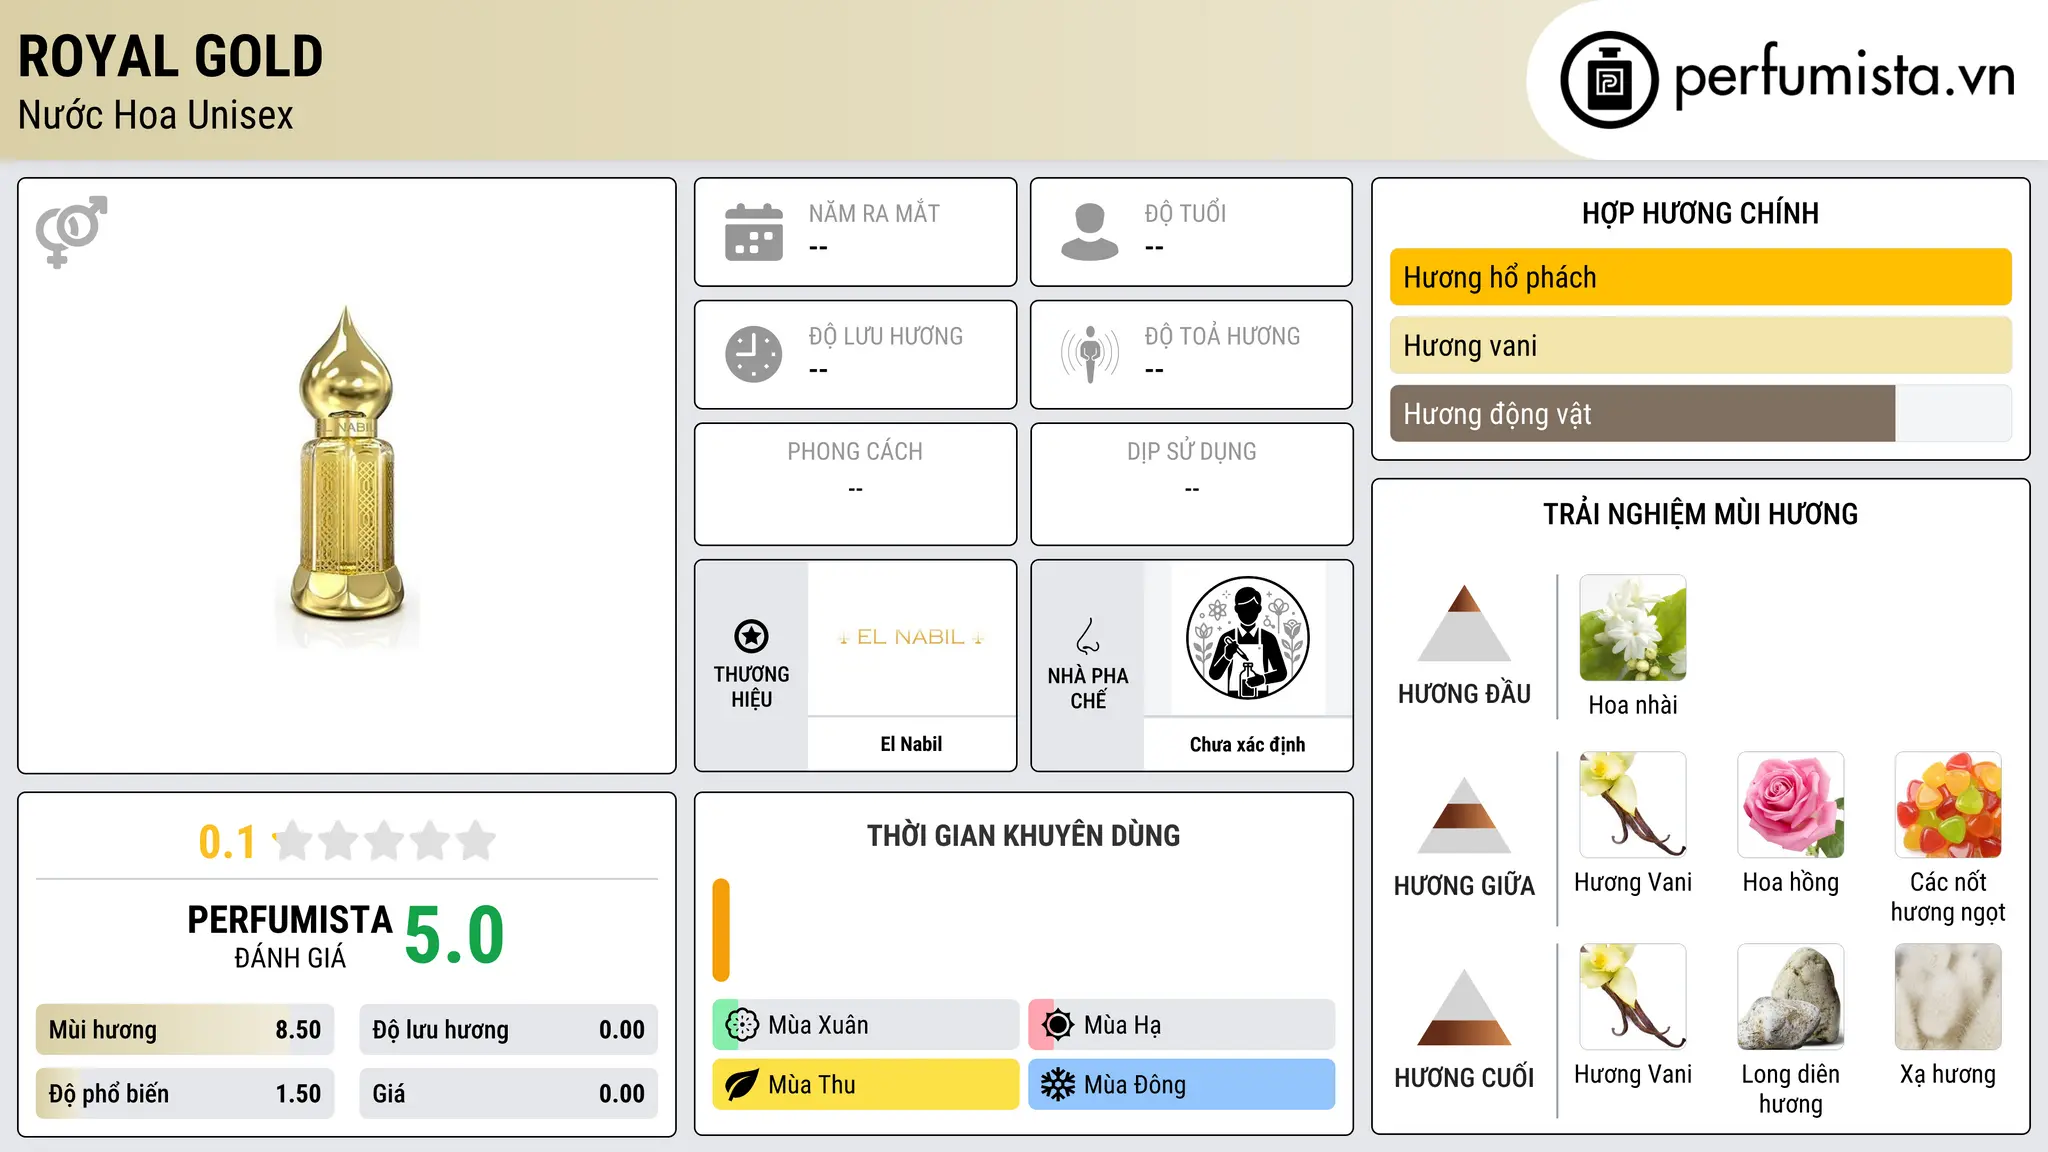Click the ĐỘ TOẢ HƯƠNG label

pyautogui.click(x=1222, y=336)
